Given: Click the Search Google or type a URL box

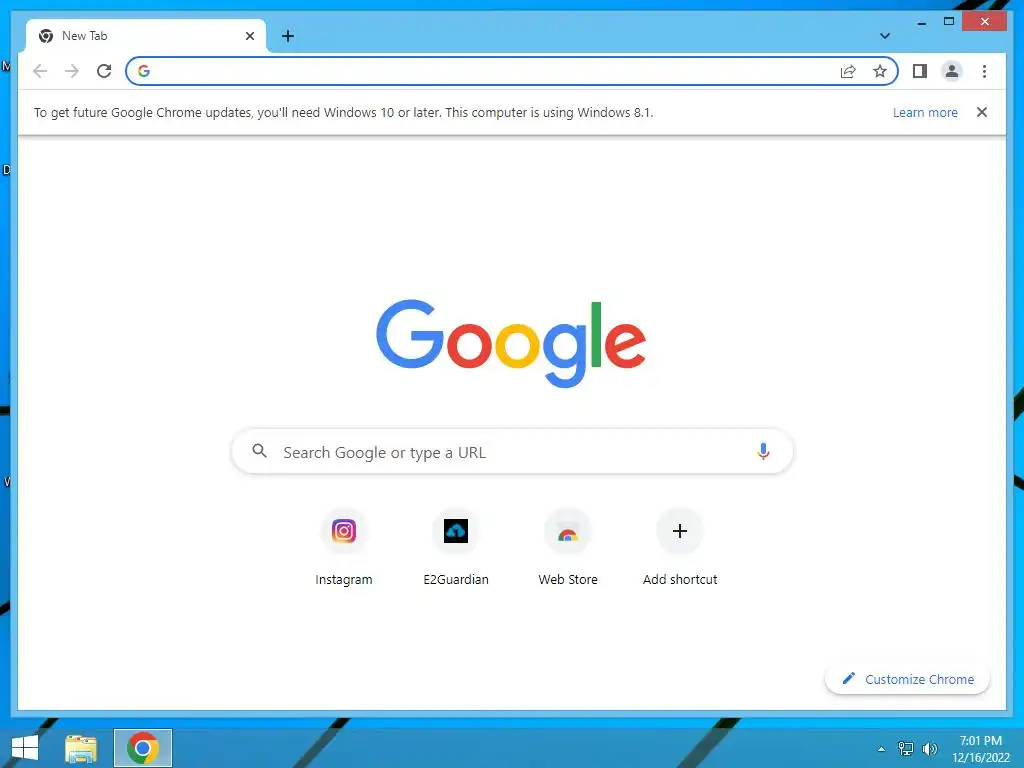Looking at the screenshot, I should click(512, 452).
